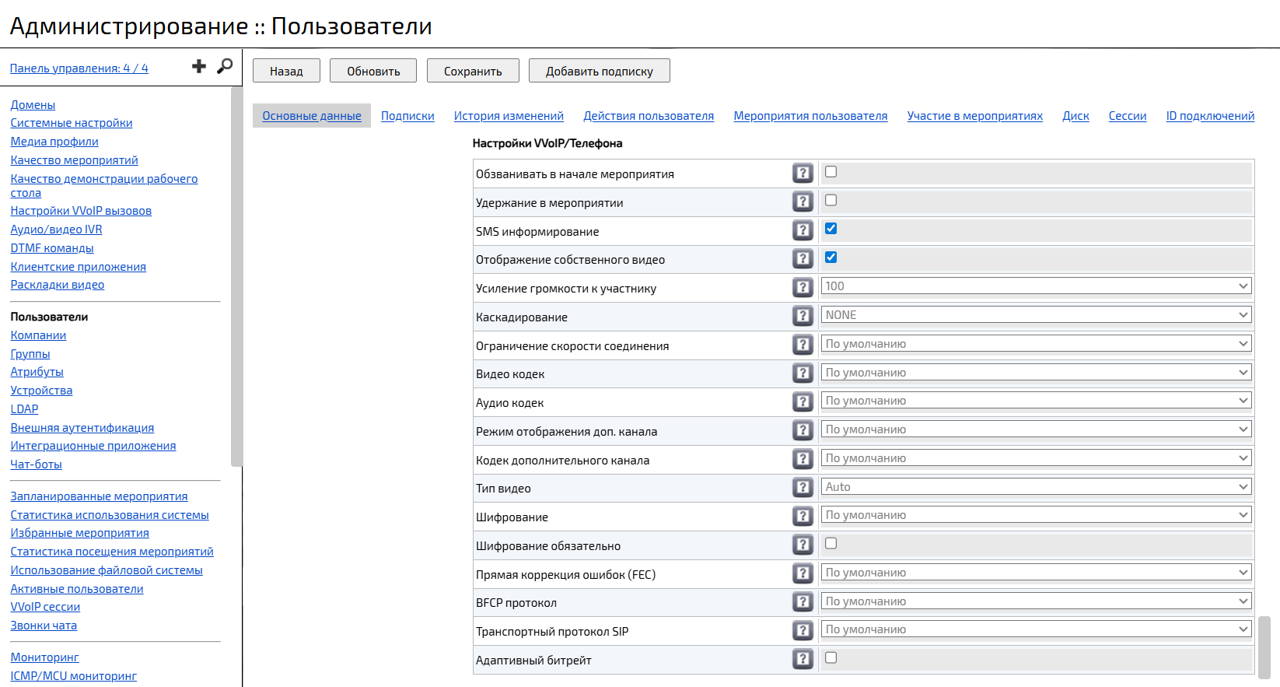
Task: Open help icon for SMS информирование
Action: [x=802, y=231]
